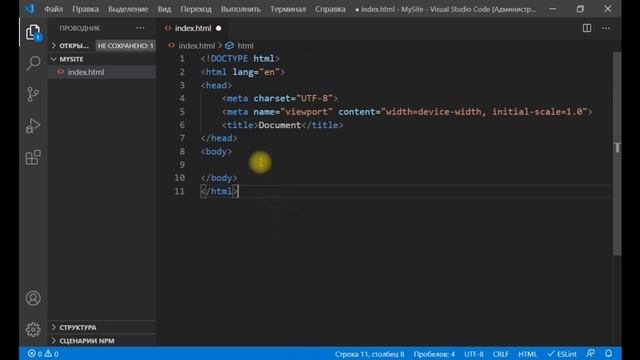Change CRLF end of line sequence
The width and height of the screenshot is (640, 360).
click(500, 354)
